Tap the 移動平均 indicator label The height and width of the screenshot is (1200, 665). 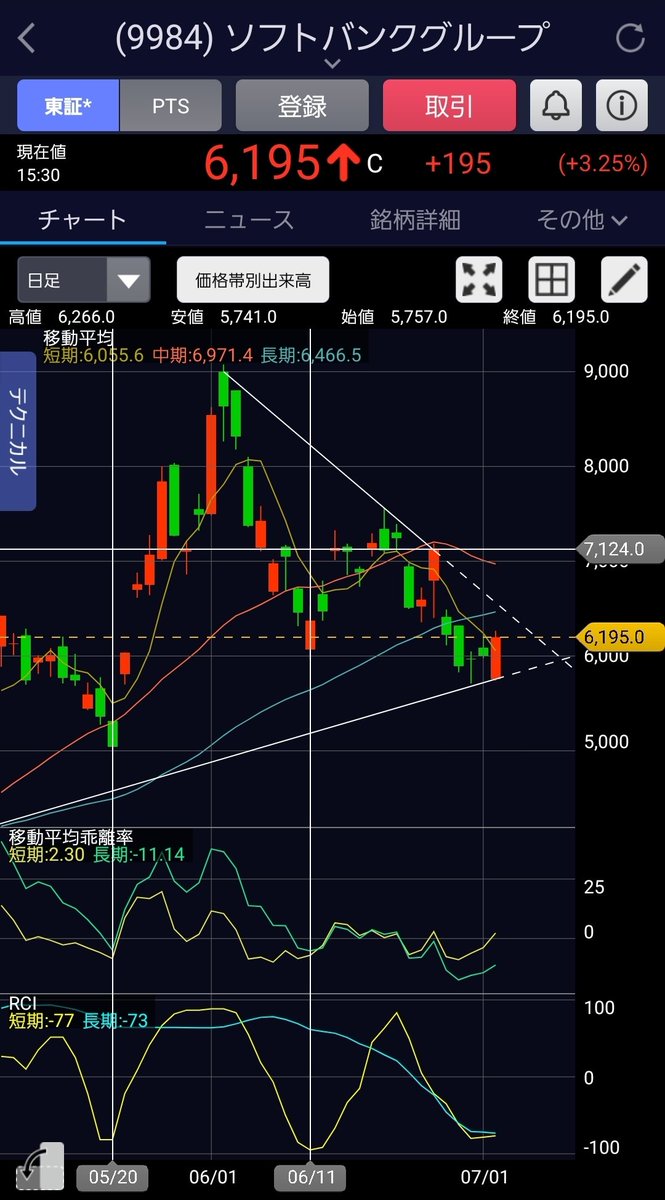(77, 338)
